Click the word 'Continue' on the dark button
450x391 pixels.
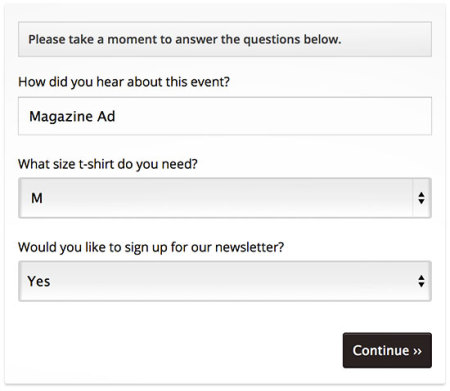point(381,350)
